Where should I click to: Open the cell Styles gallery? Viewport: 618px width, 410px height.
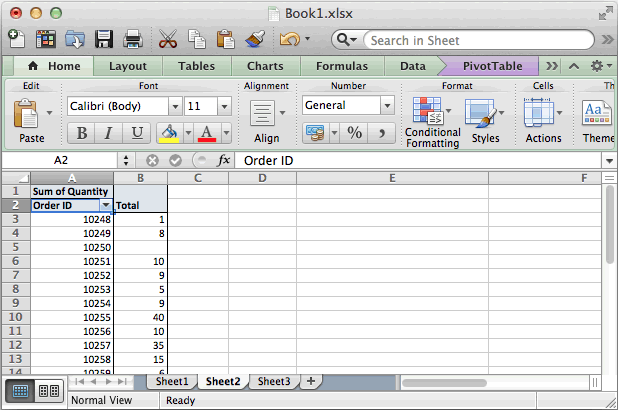click(485, 120)
